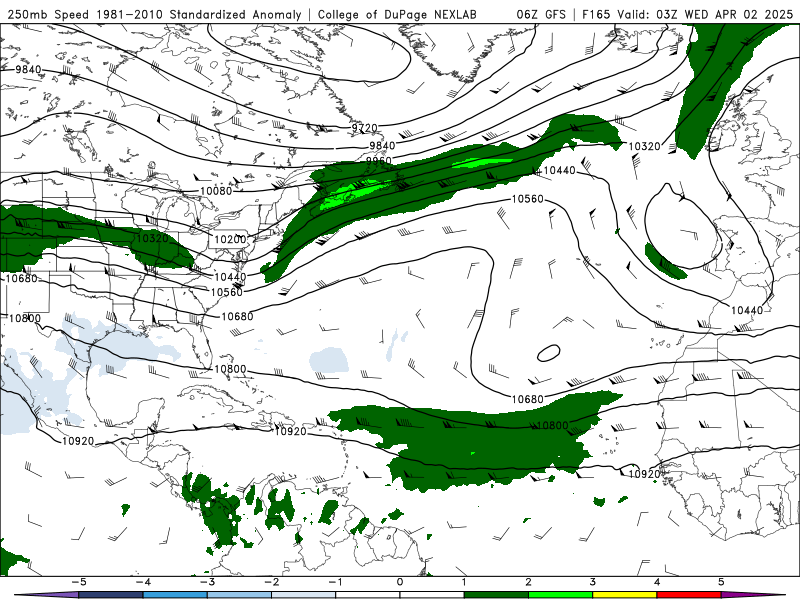Click the '5' tick label on the colorbar
This screenshot has height=600, width=800.
721,582
